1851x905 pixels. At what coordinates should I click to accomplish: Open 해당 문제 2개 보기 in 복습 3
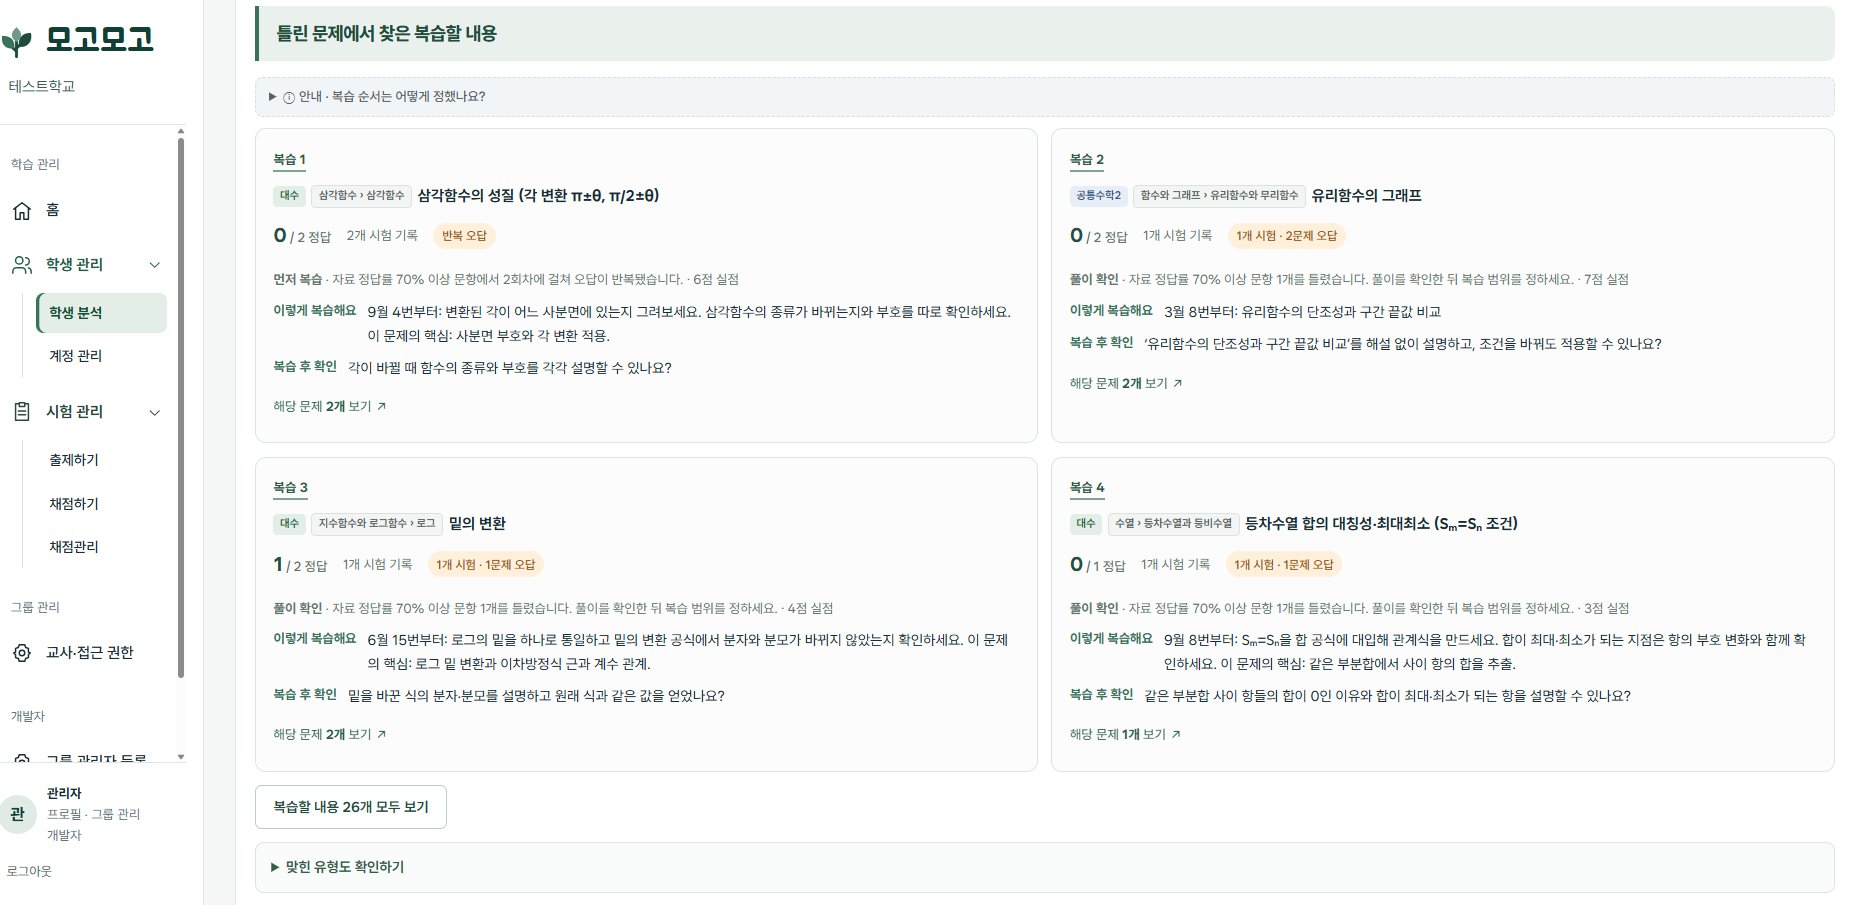[x=329, y=734]
